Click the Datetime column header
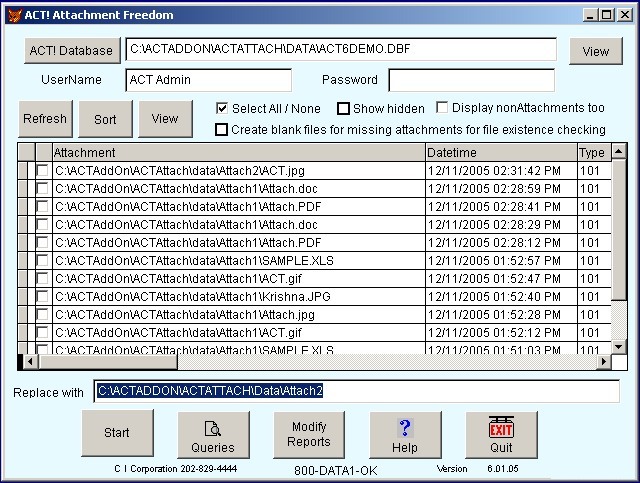The image size is (640, 483). (501, 152)
